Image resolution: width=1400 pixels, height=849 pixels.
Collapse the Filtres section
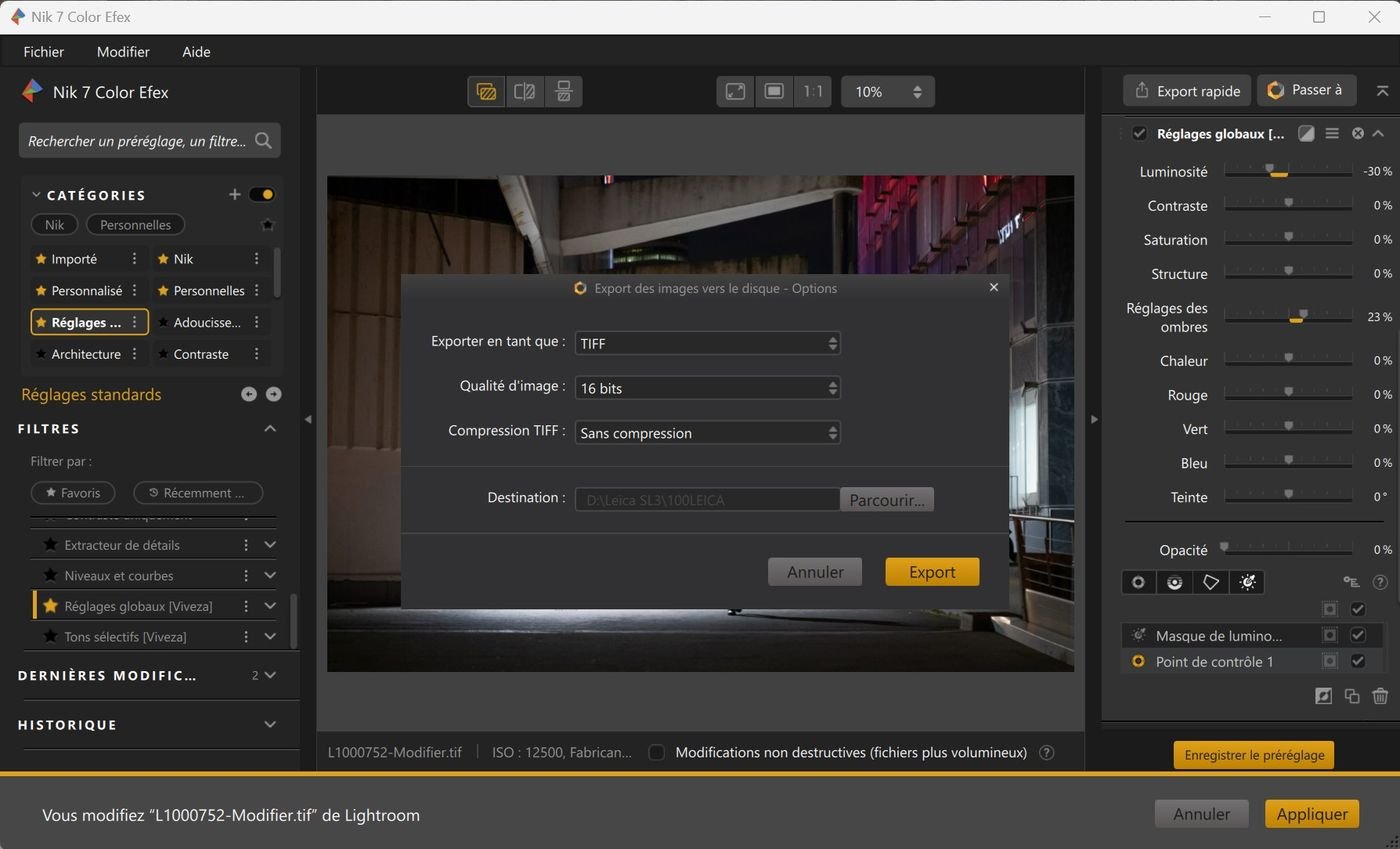click(x=269, y=428)
